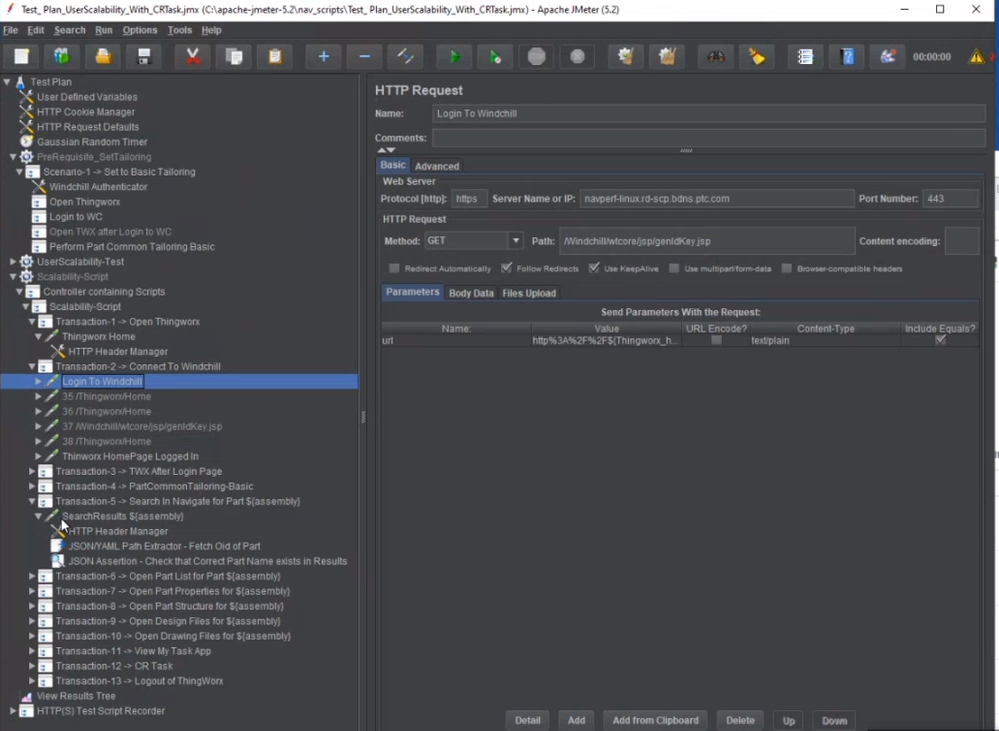The image size is (999, 731).
Task: Select the View Results Tree node
Action: [76, 696]
